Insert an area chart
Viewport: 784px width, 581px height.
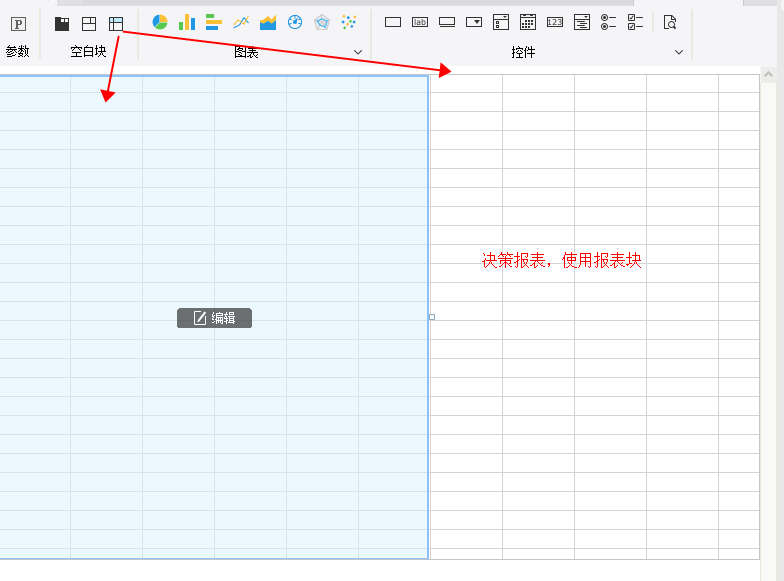point(268,22)
